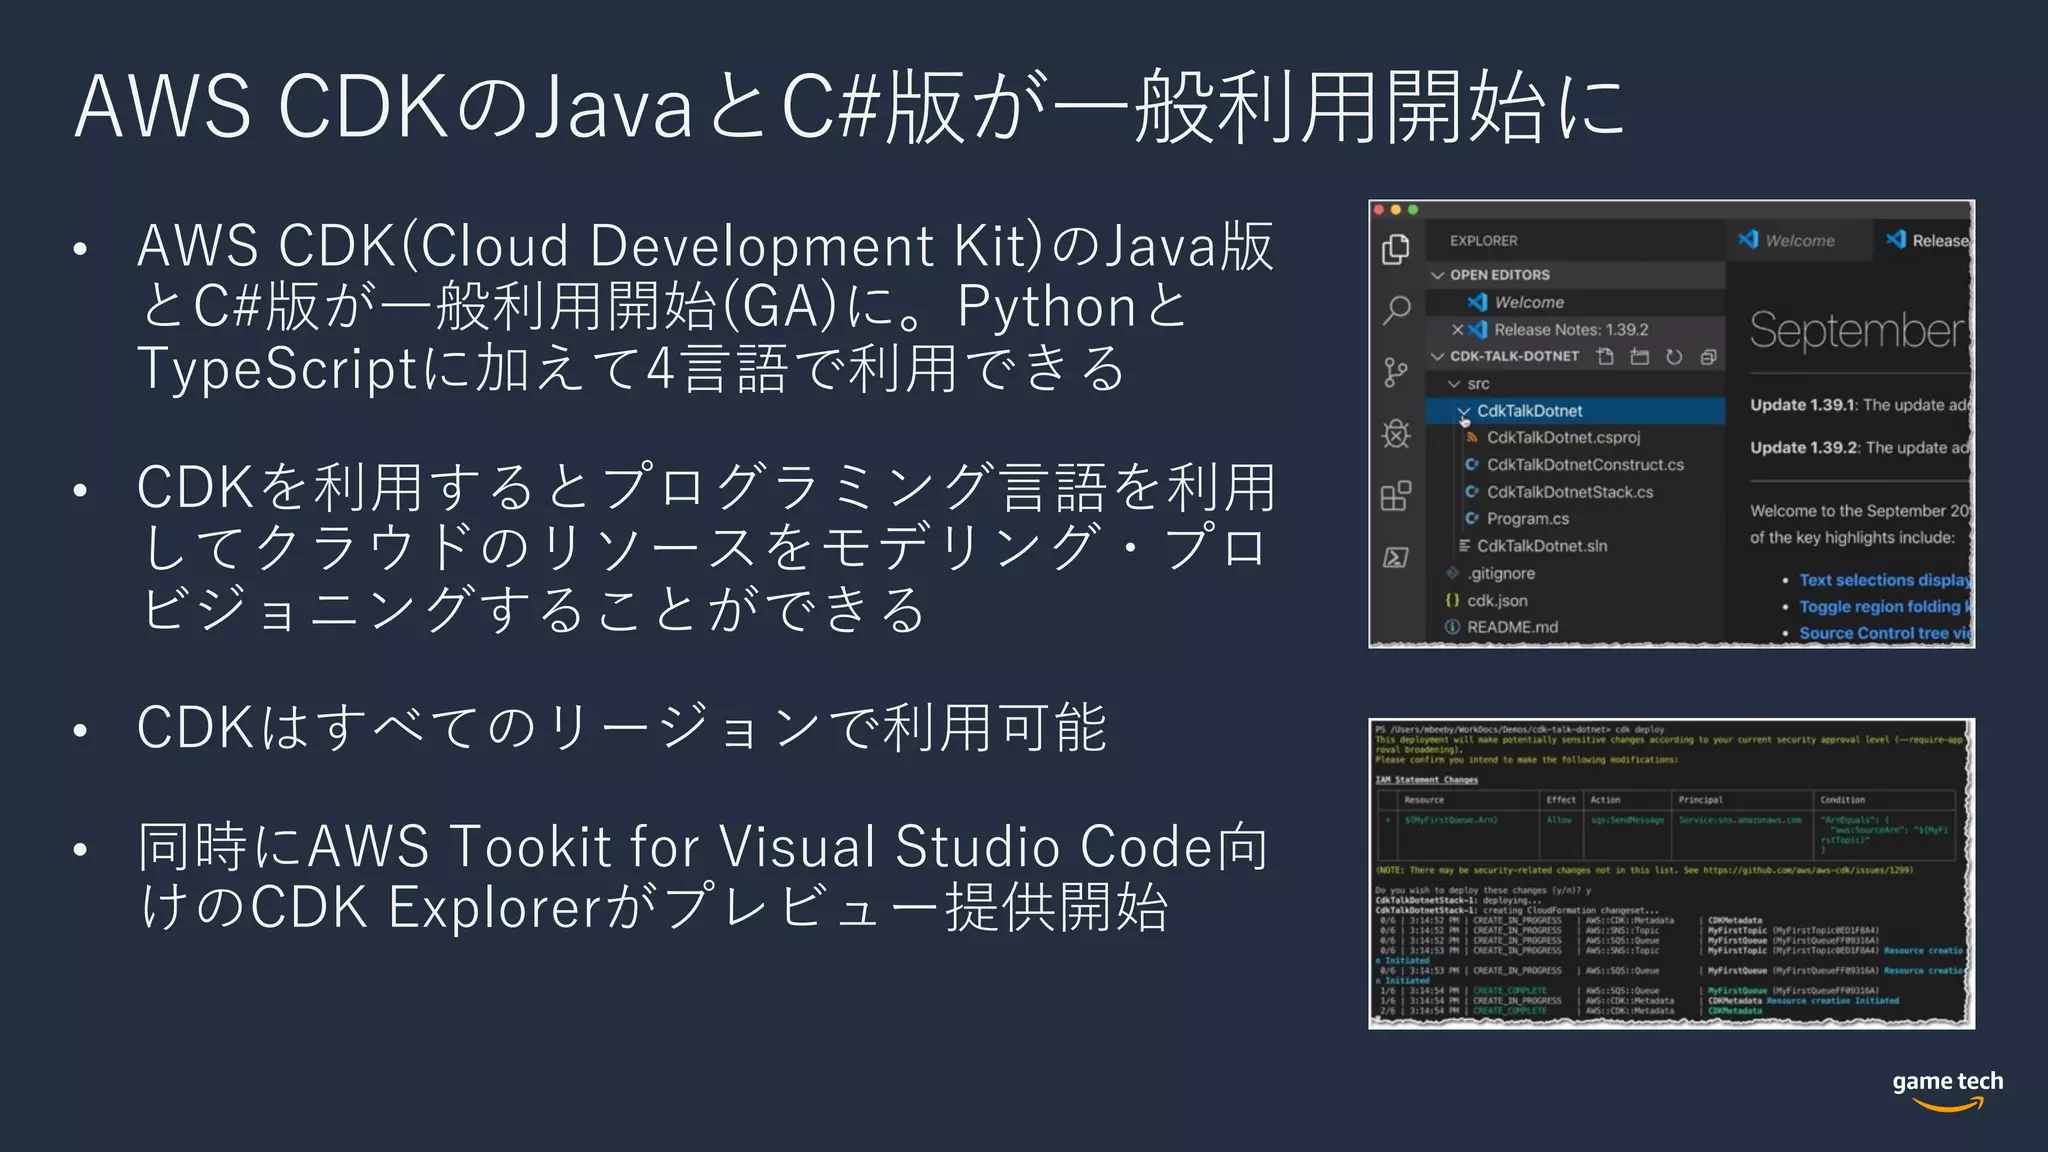This screenshot has height=1152, width=2048.
Task: Click the EXPLORER panel title
Action: [x=1483, y=241]
